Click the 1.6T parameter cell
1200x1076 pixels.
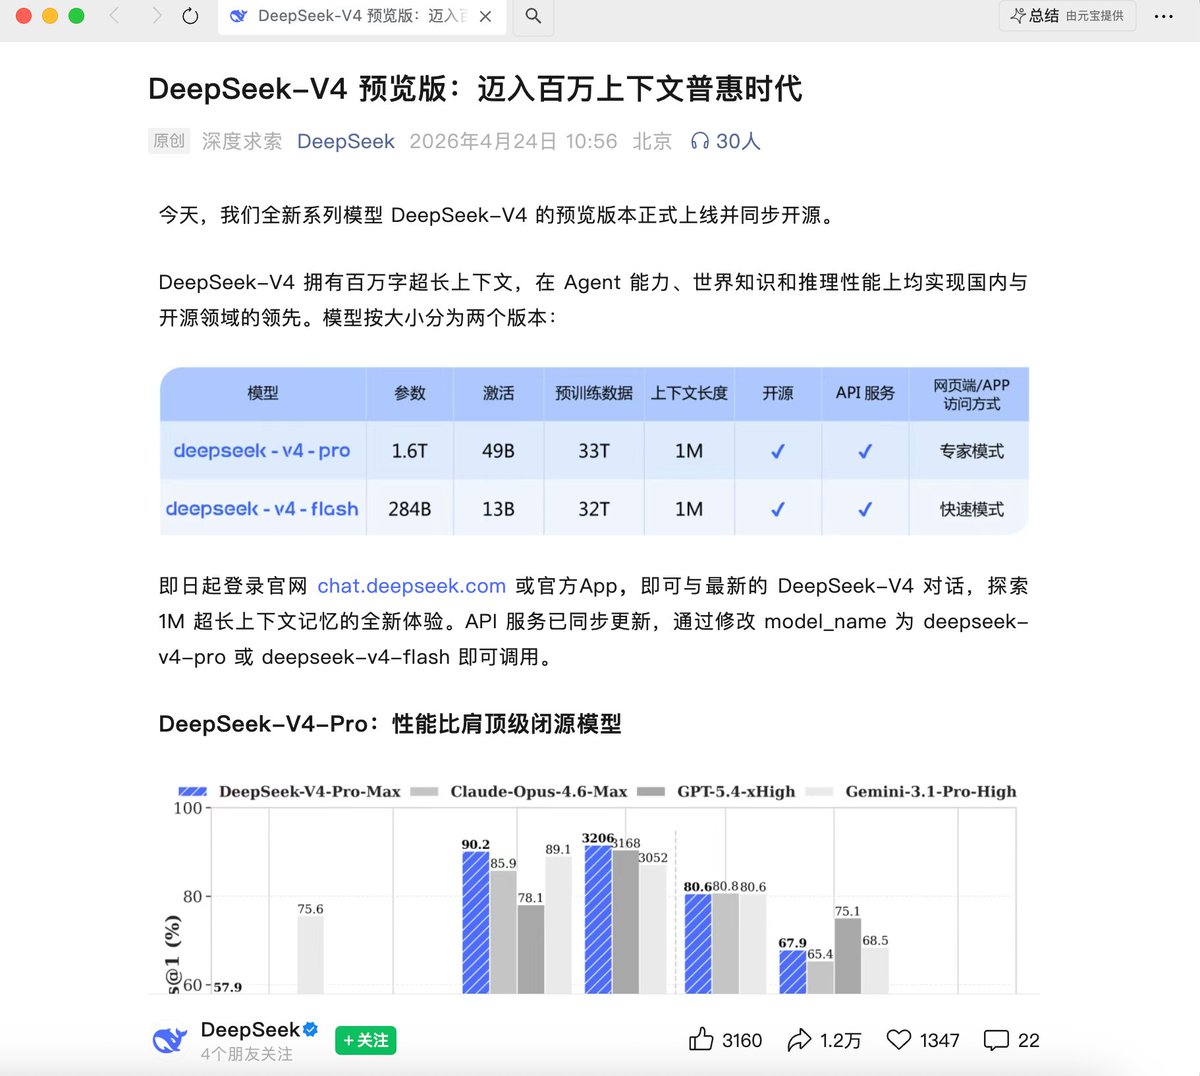(x=410, y=451)
